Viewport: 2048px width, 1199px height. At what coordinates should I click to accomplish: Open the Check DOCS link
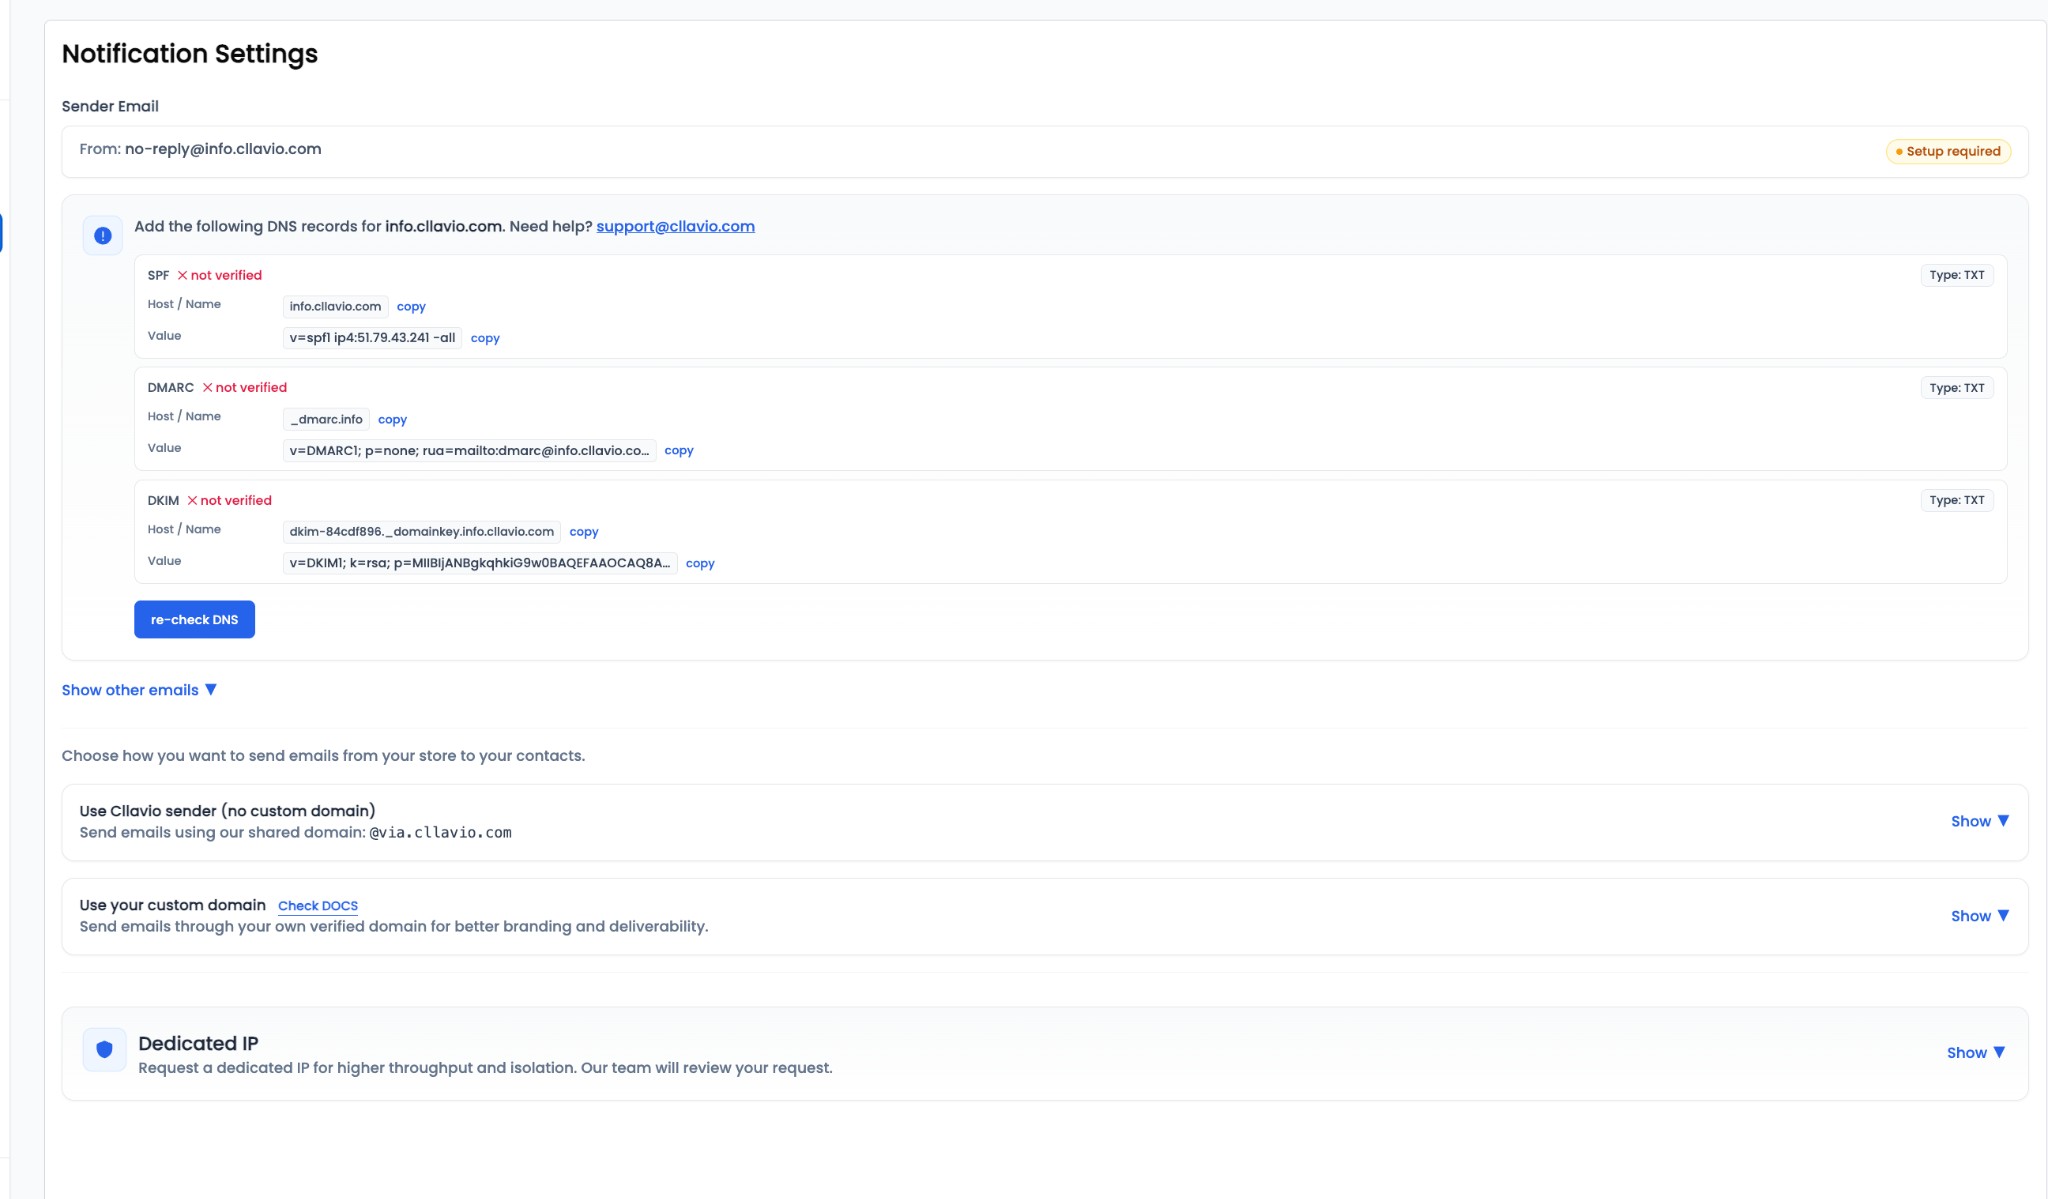(318, 906)
